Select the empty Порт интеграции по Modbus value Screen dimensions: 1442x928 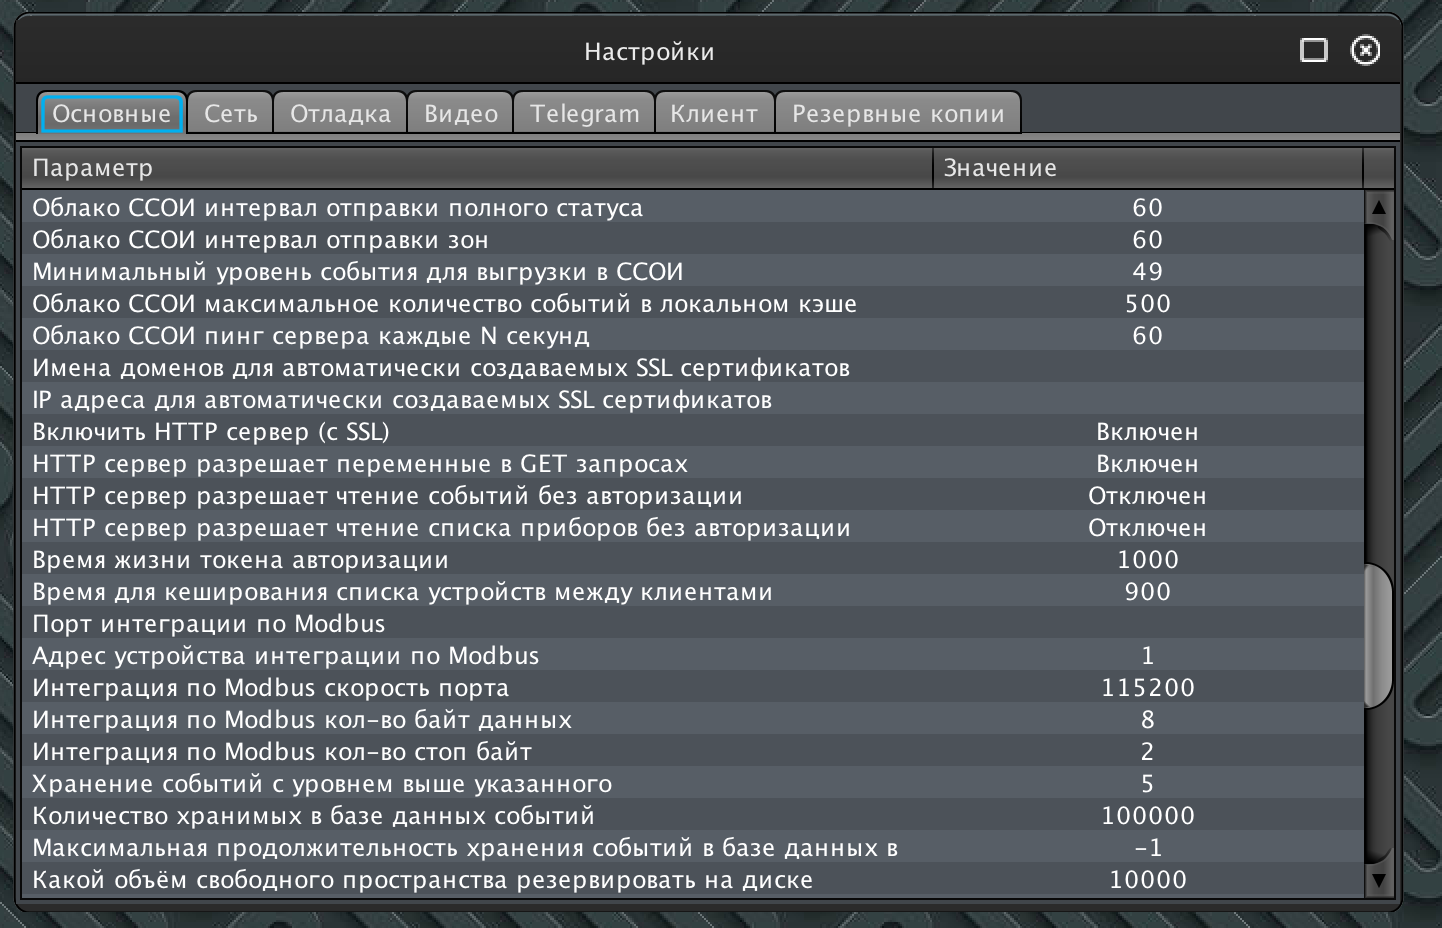coord(1147,624)
